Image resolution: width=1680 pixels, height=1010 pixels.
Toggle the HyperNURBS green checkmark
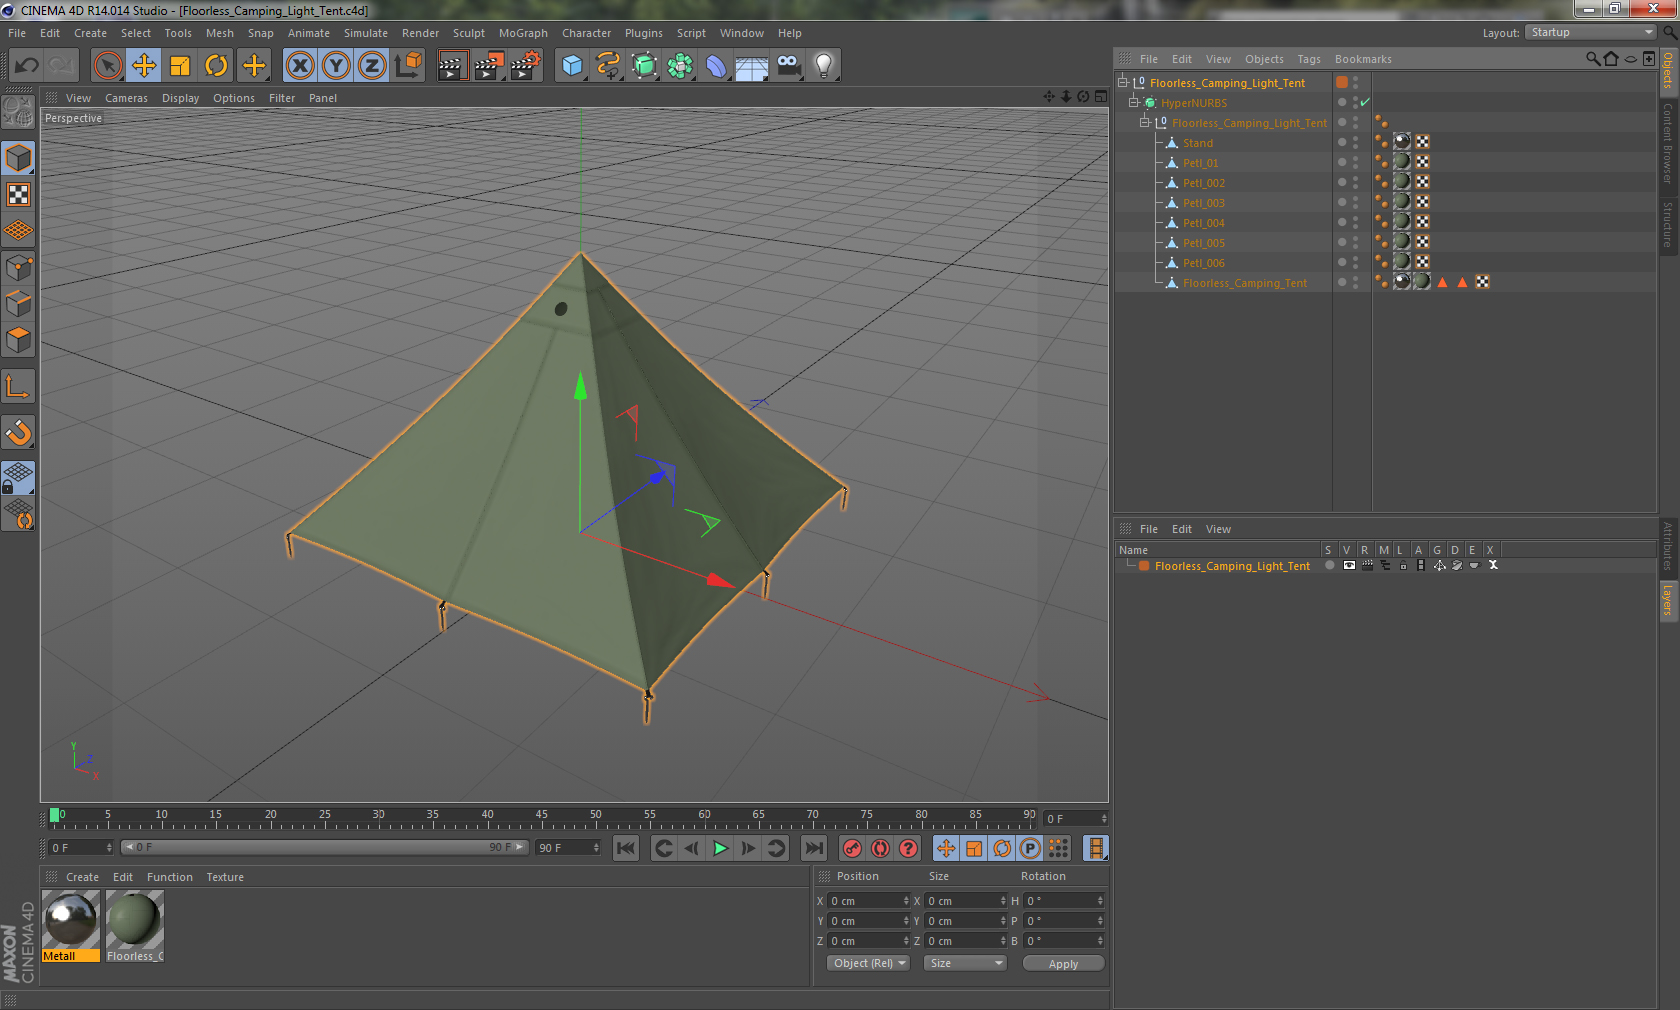pos(1365,103)
